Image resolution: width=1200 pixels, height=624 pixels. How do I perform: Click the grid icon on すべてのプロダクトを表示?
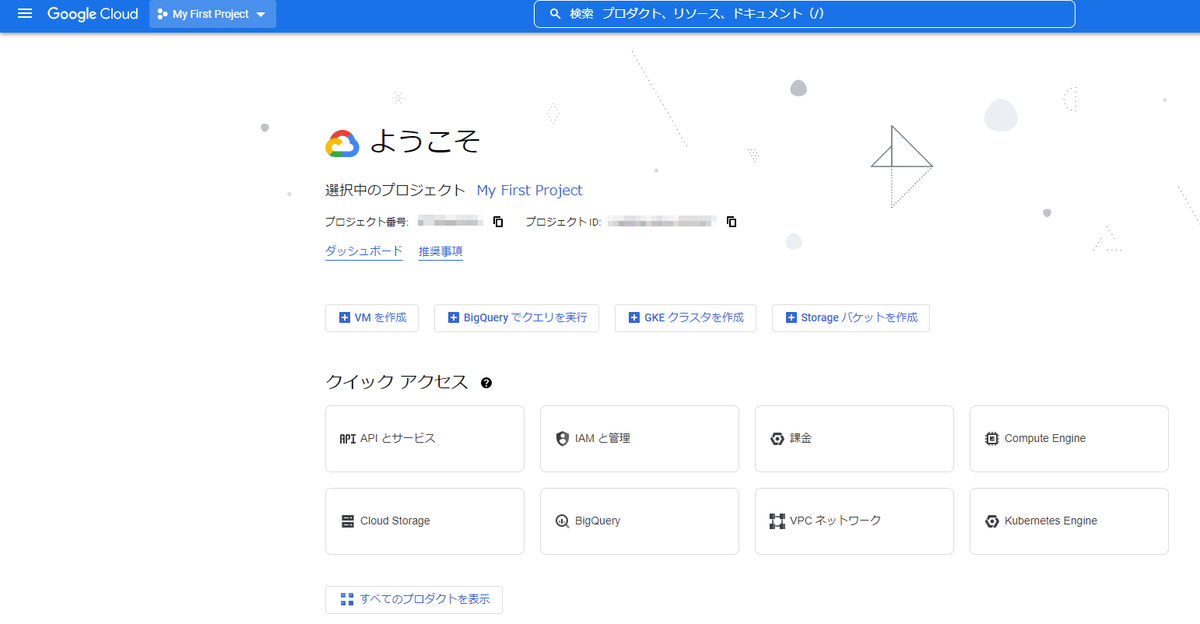(x=347, y=600)
